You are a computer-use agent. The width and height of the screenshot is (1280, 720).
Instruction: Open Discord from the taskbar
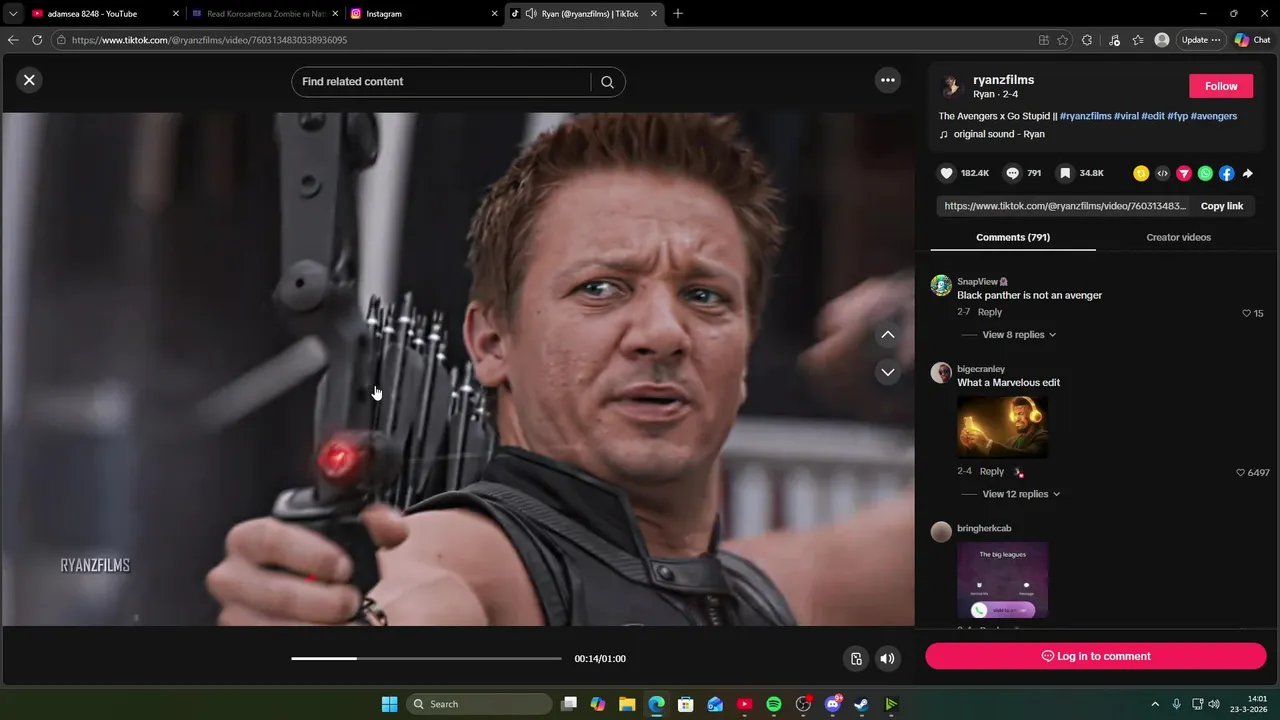tap(832, 704)
